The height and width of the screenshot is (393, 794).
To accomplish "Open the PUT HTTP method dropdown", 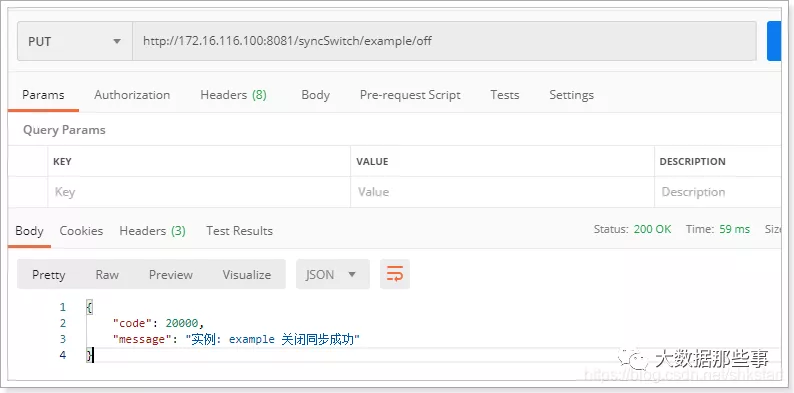I will (x=75, y=41).
